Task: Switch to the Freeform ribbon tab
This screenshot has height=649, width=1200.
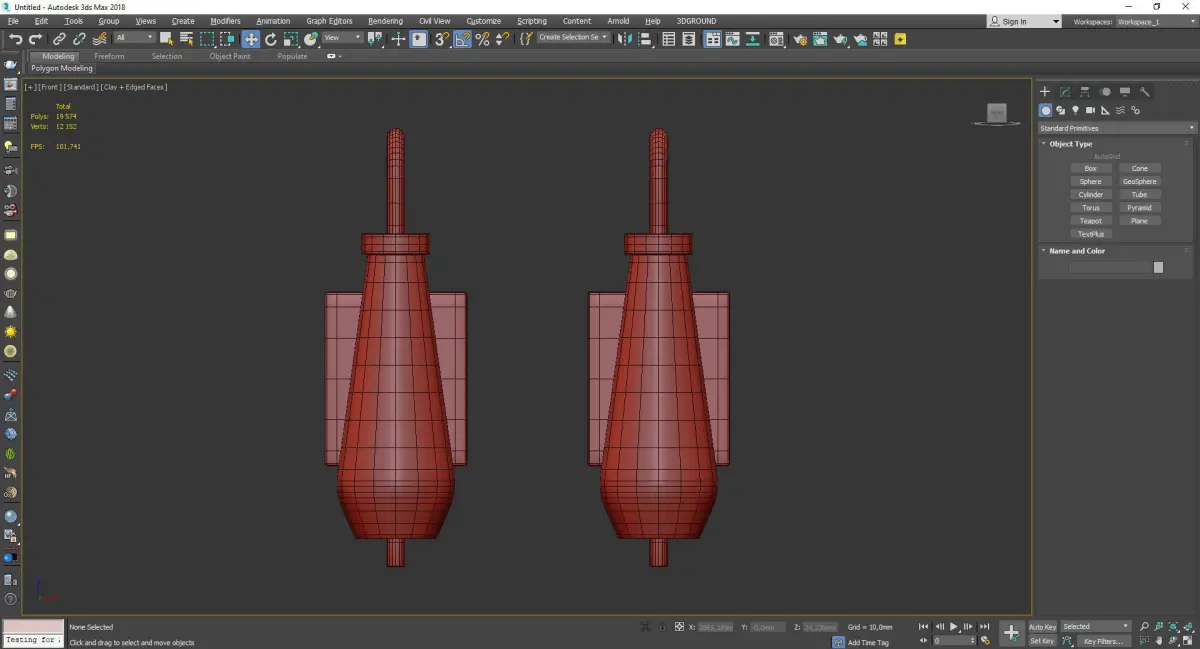Action: (x=109, y=56)
